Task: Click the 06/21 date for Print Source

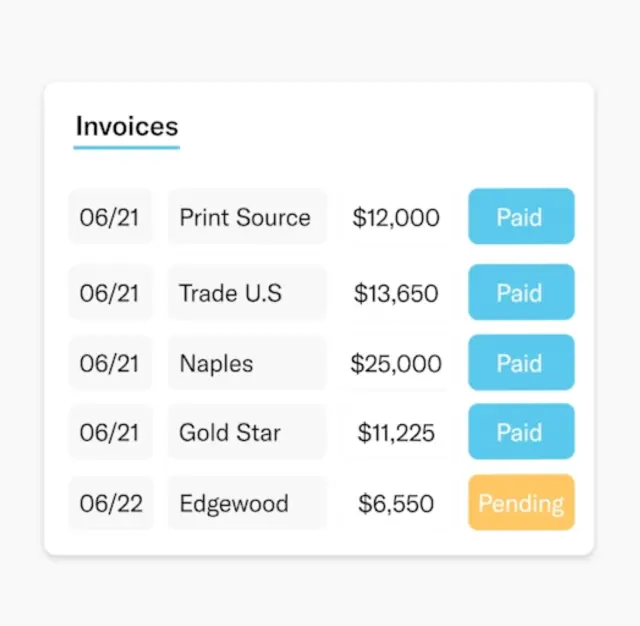Action: pyautogui.click(x=110, y=216)
